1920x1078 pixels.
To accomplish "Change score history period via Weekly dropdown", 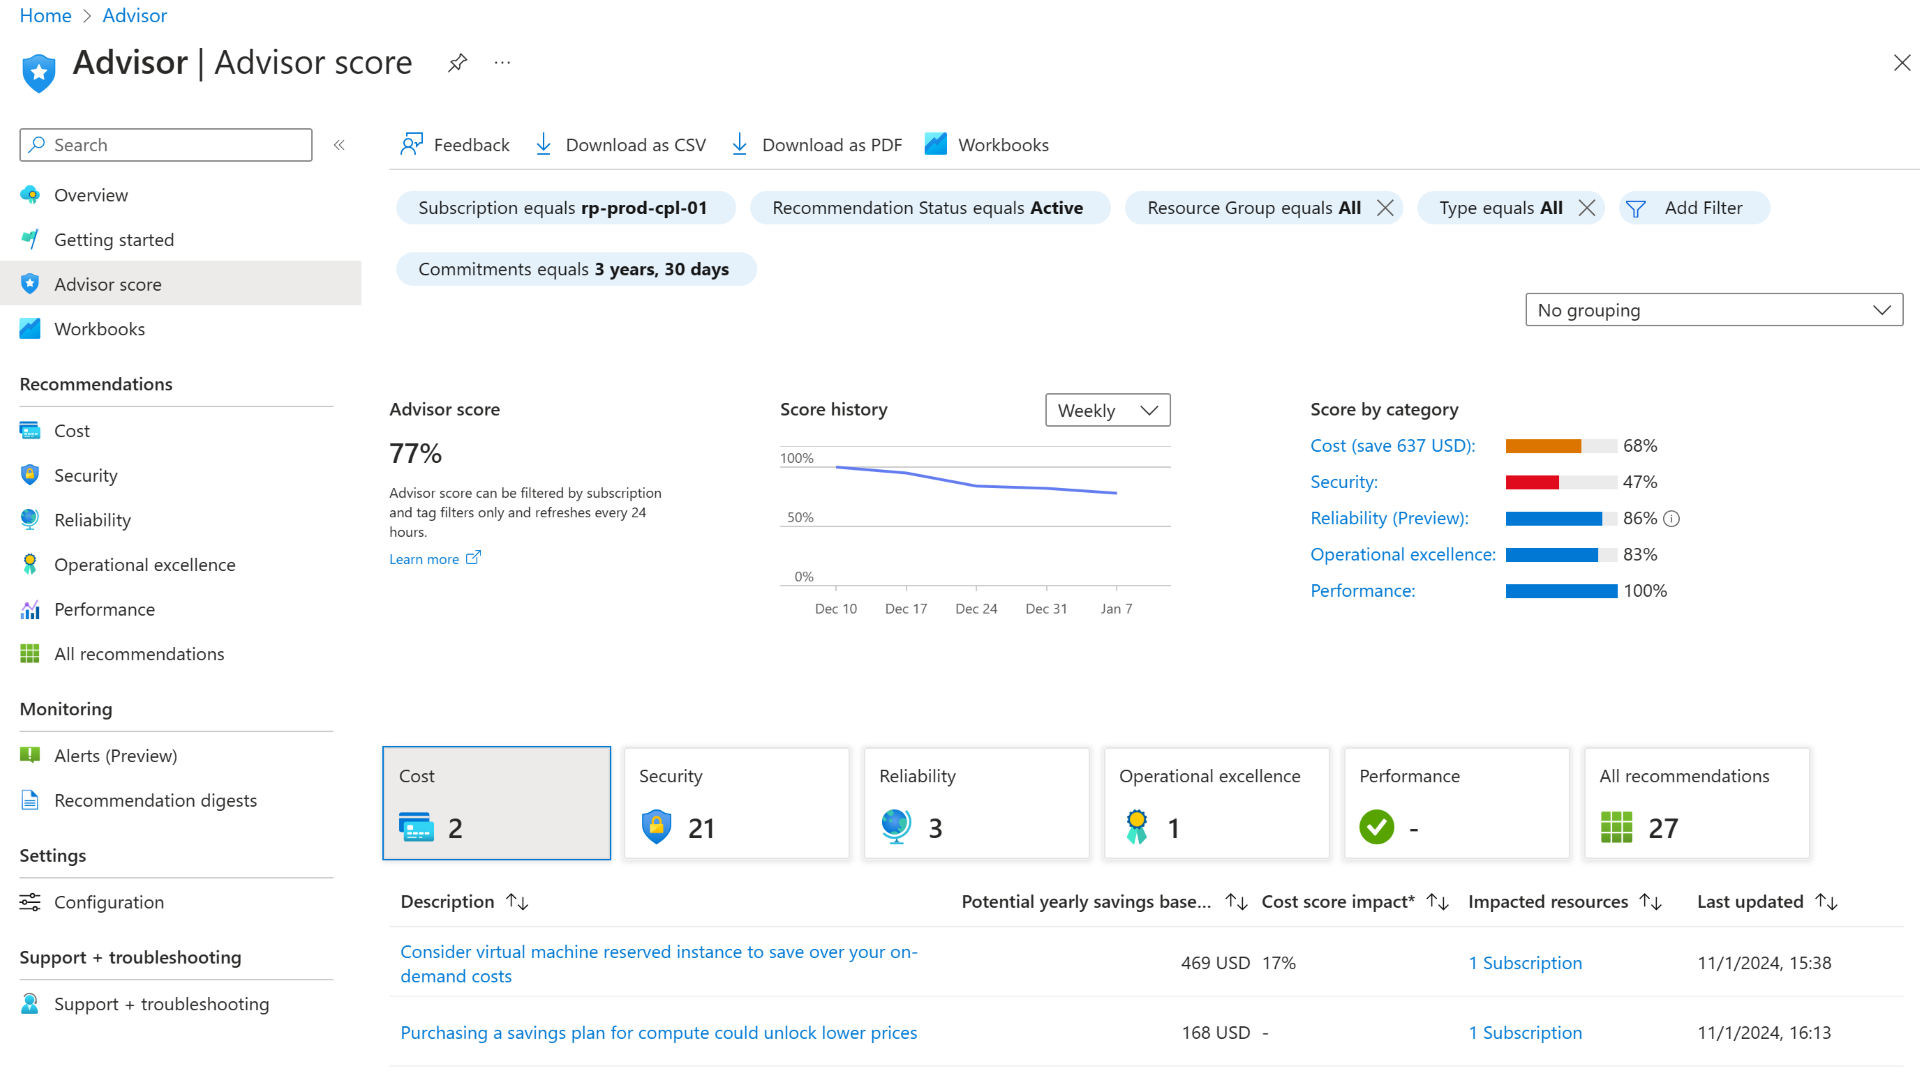I will point(1107,410).
